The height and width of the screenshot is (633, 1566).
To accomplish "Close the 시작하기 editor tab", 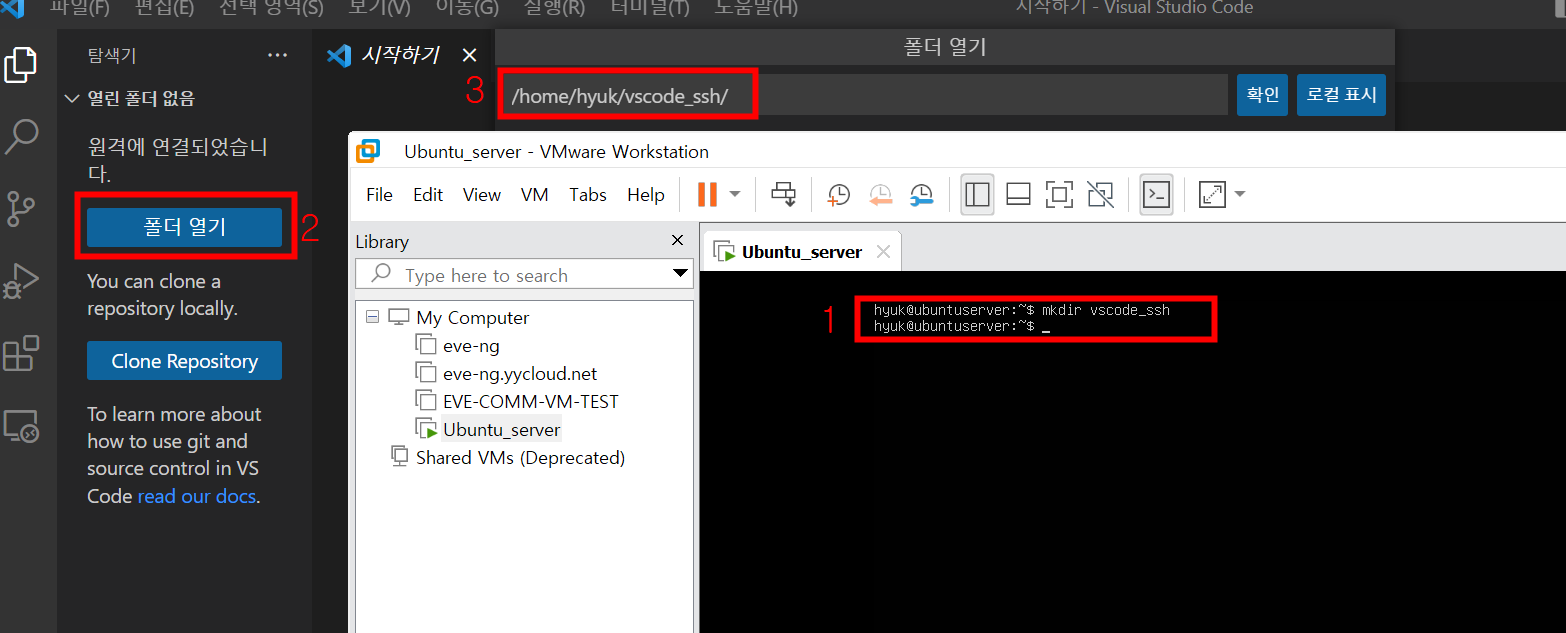I will click(469, 55).
